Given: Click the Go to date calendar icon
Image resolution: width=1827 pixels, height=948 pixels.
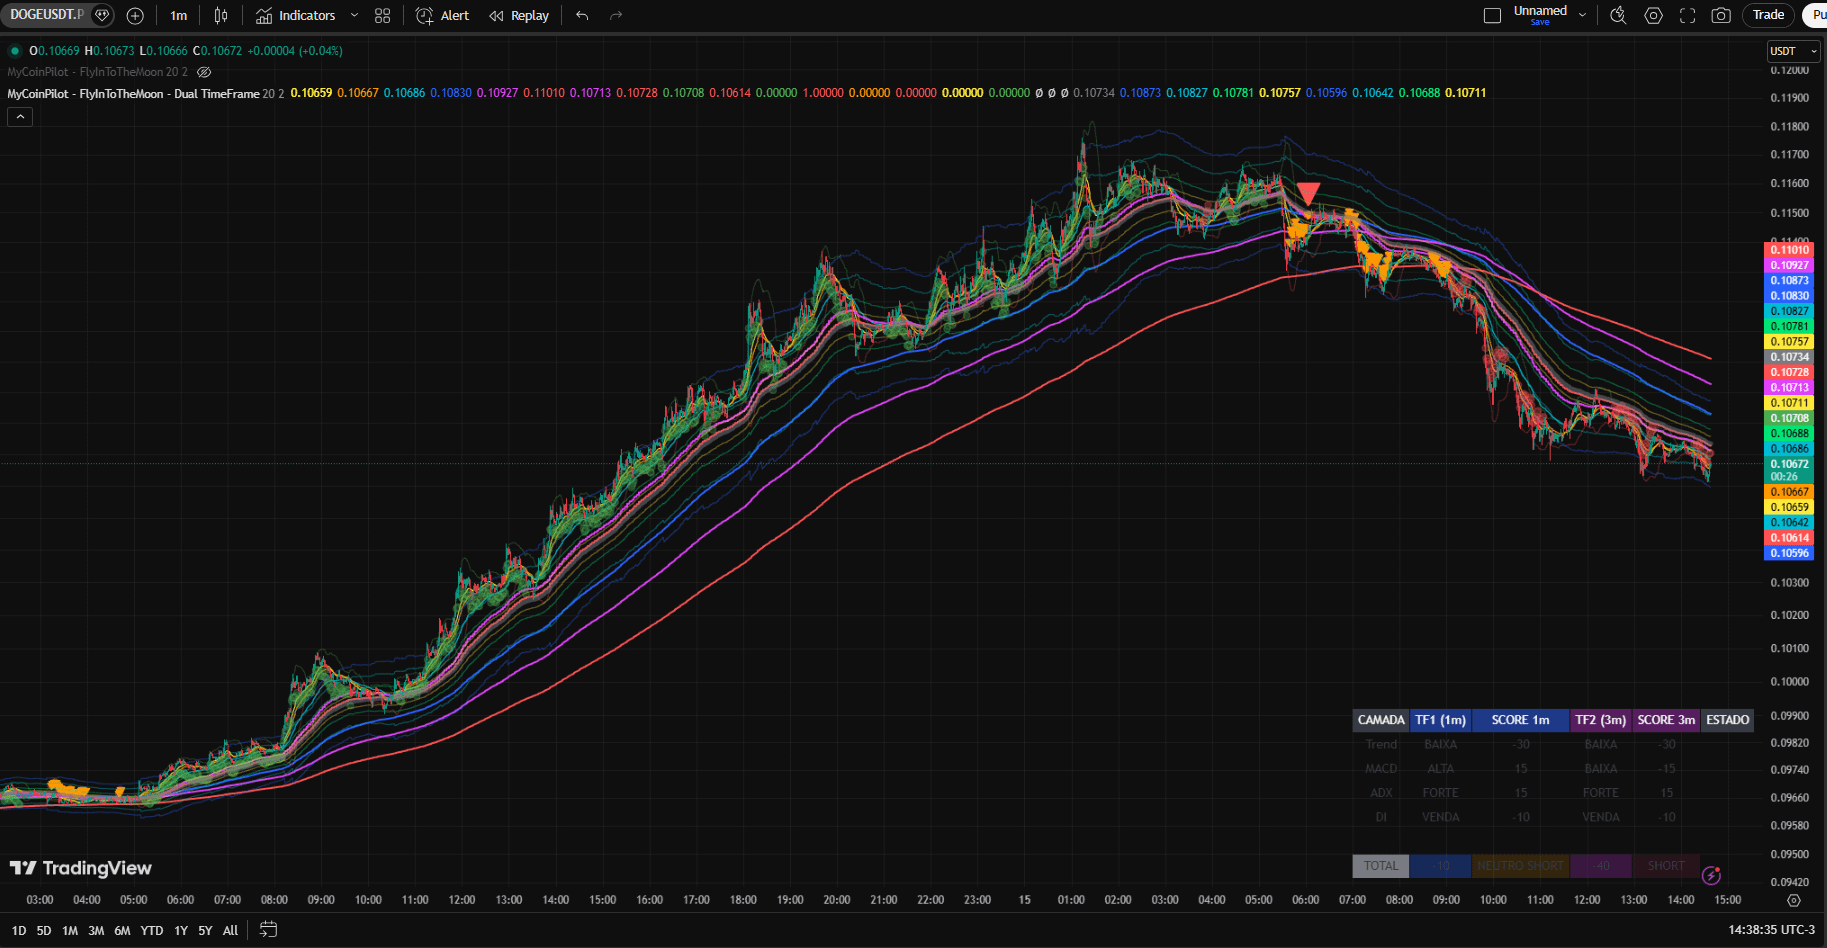Looking at the screenshot, I should [x=268, y=930].
